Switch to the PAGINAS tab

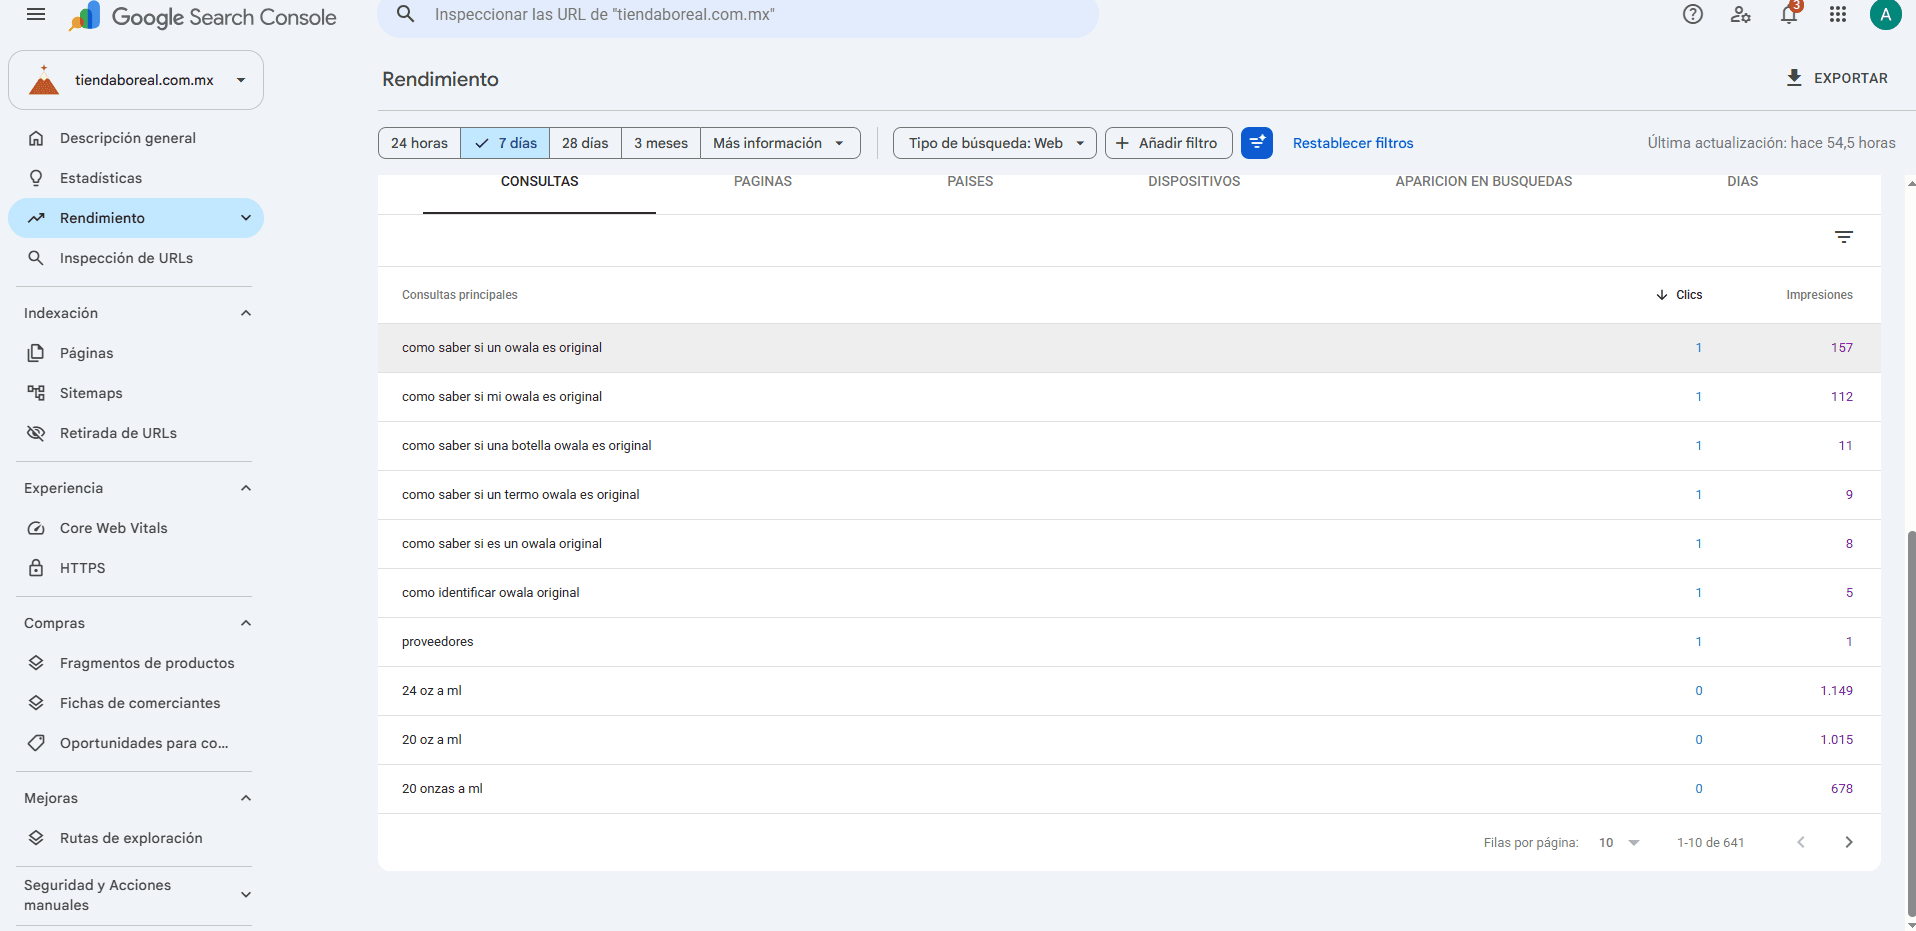(x=763, y=182)
